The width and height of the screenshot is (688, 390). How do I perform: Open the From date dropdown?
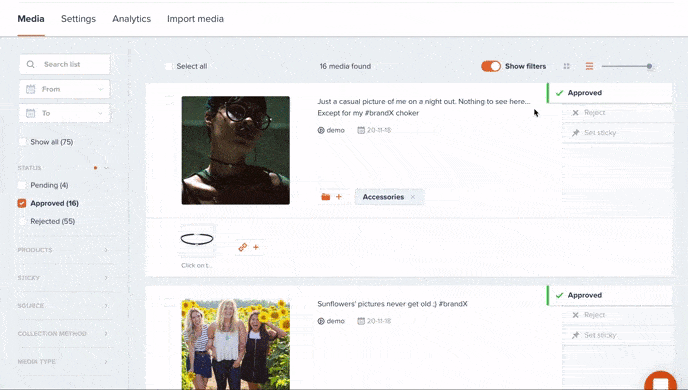(64, 89)
